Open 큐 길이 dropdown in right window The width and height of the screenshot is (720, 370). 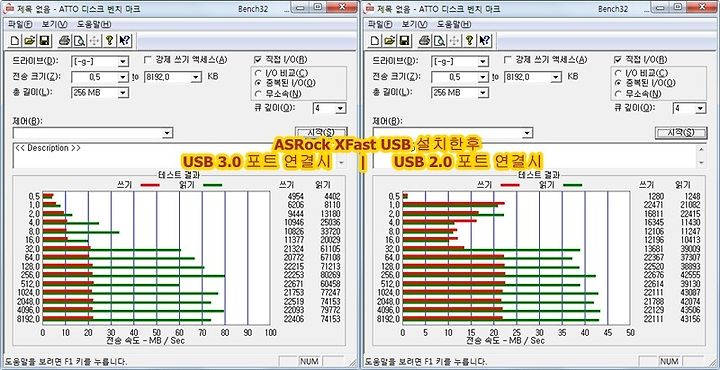coord(700,109)
